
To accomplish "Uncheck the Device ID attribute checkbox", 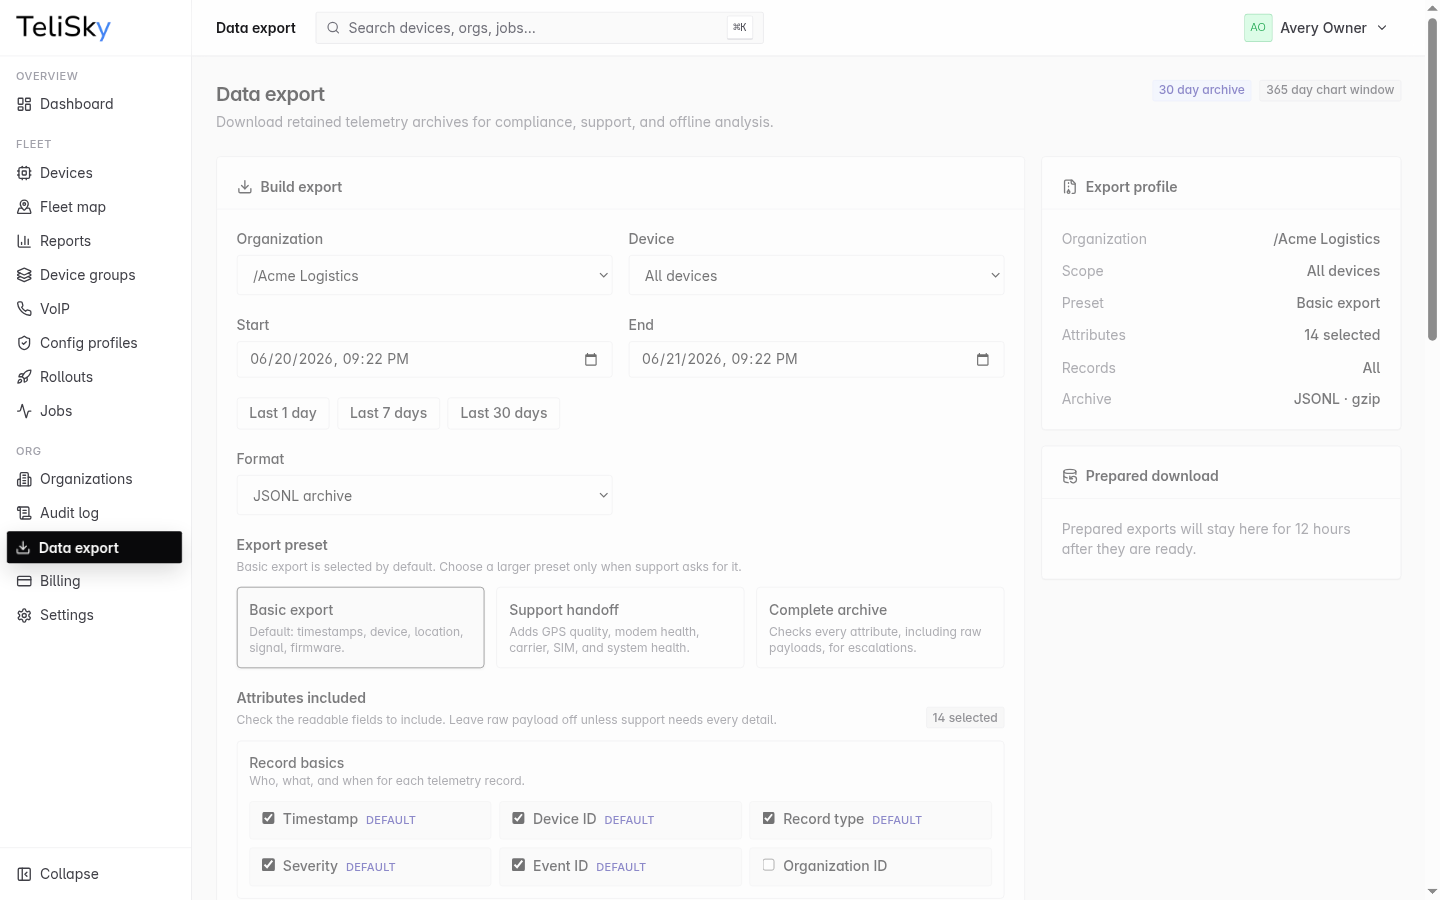I will (518, 818).
